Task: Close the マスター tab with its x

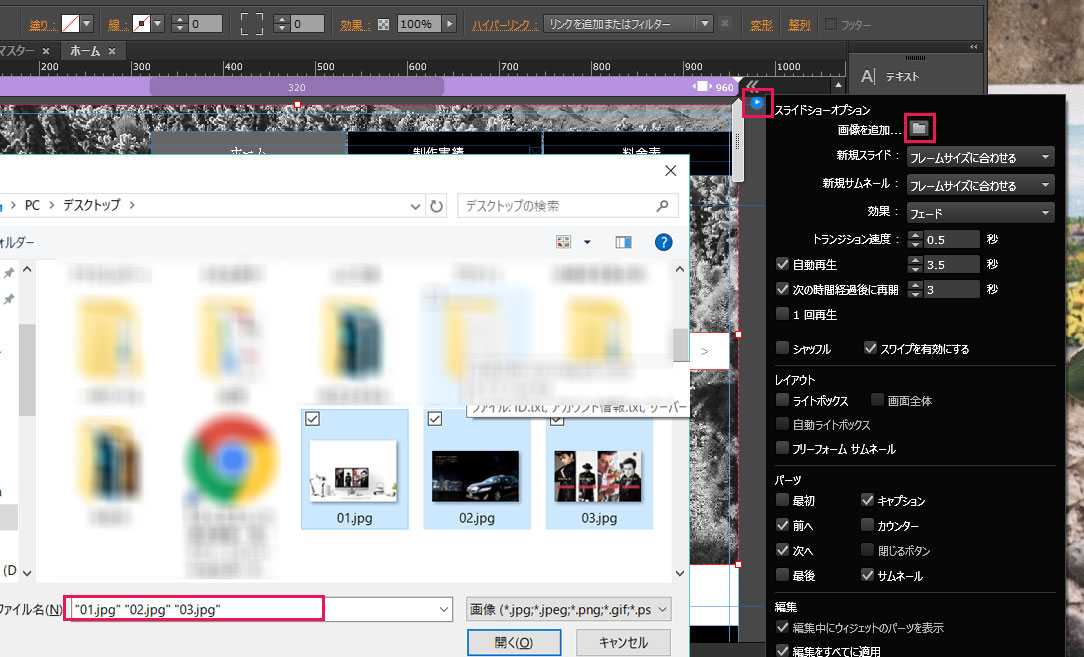Action: tap(46, 51)
